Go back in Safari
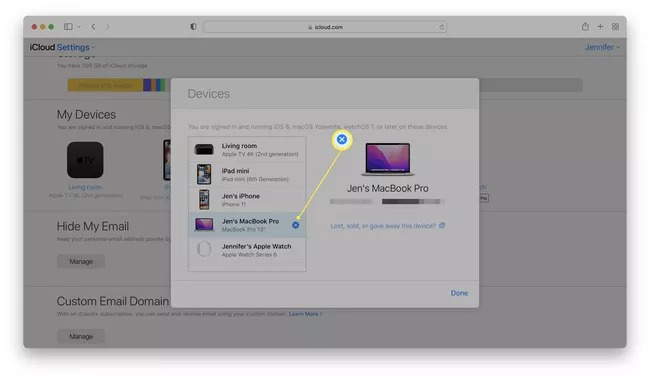 pos(94,27)
